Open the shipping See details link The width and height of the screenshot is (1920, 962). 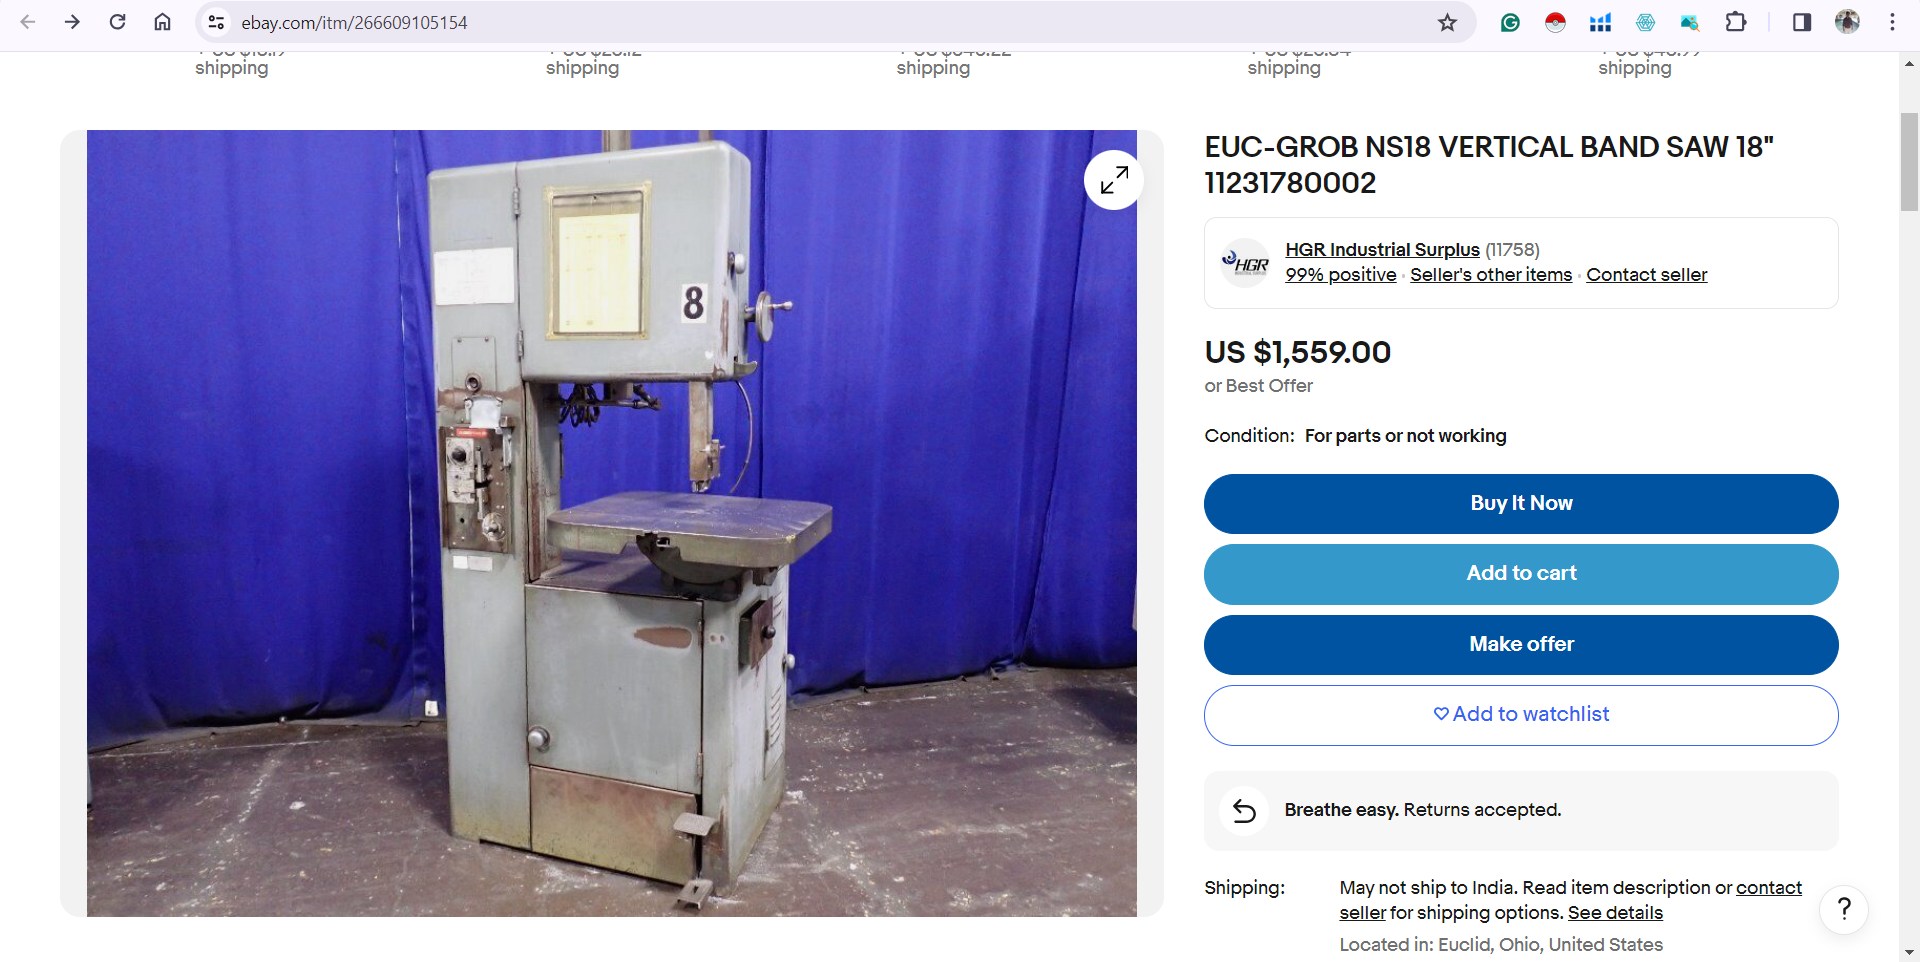pyautogui.click(x=1615, y=913)
